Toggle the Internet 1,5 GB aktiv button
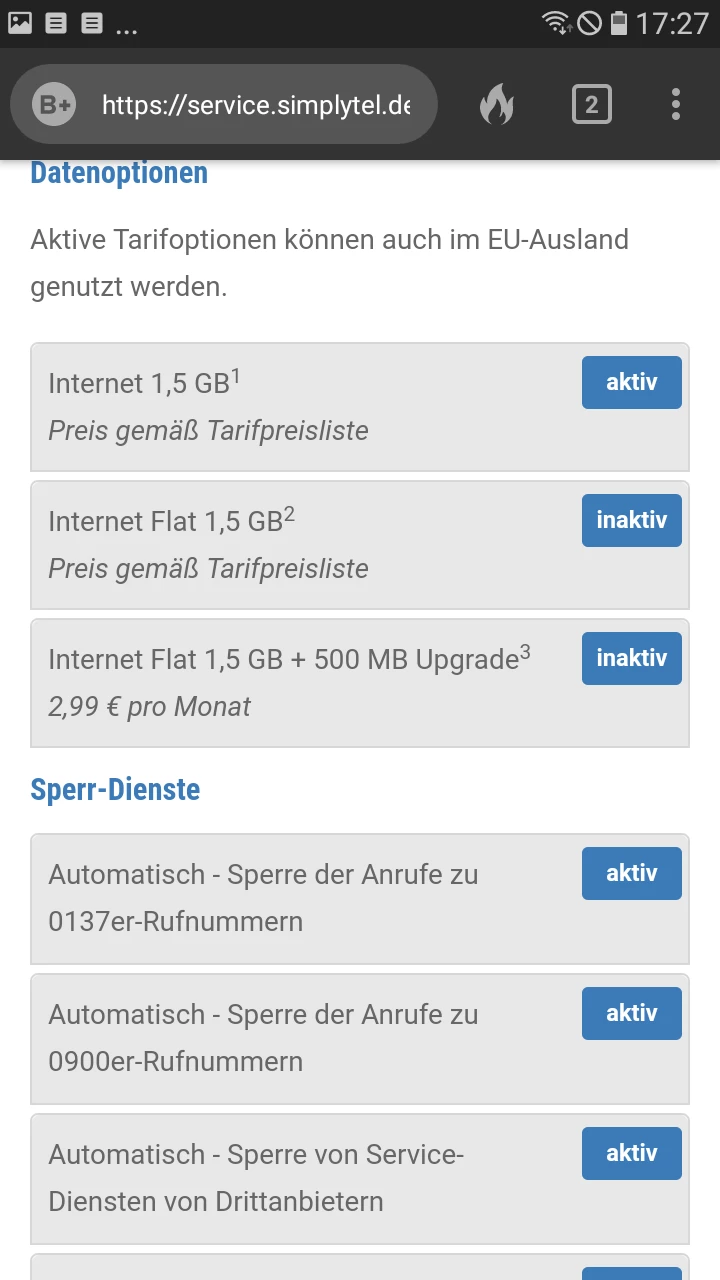Viewport: 720px width, 1280px height. tap(631, 382)
